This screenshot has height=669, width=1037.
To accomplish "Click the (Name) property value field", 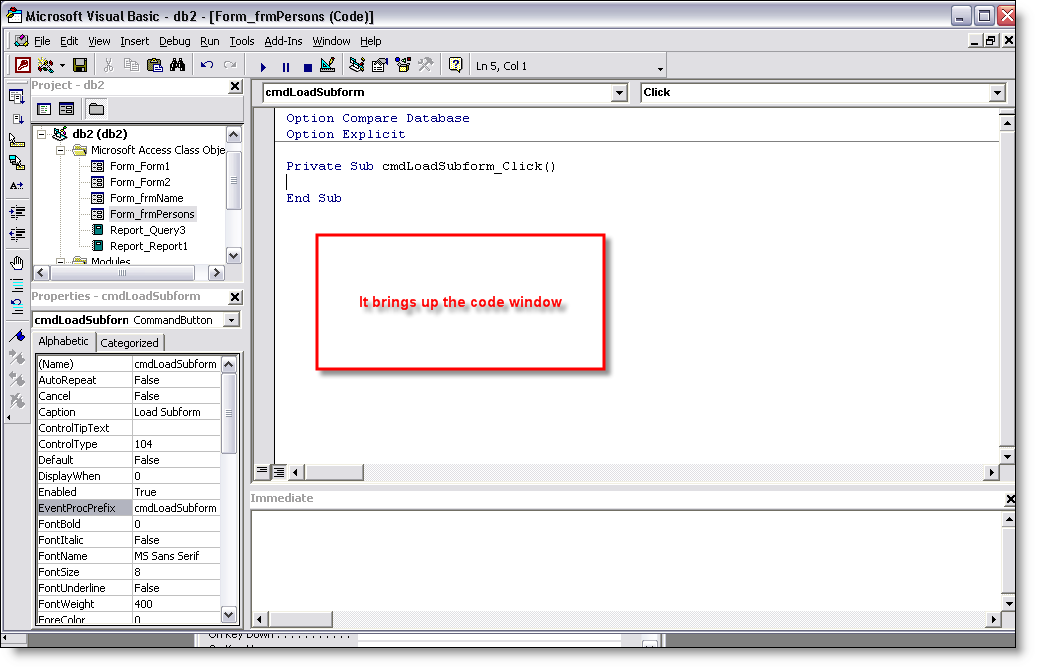I will pos(176,364).
